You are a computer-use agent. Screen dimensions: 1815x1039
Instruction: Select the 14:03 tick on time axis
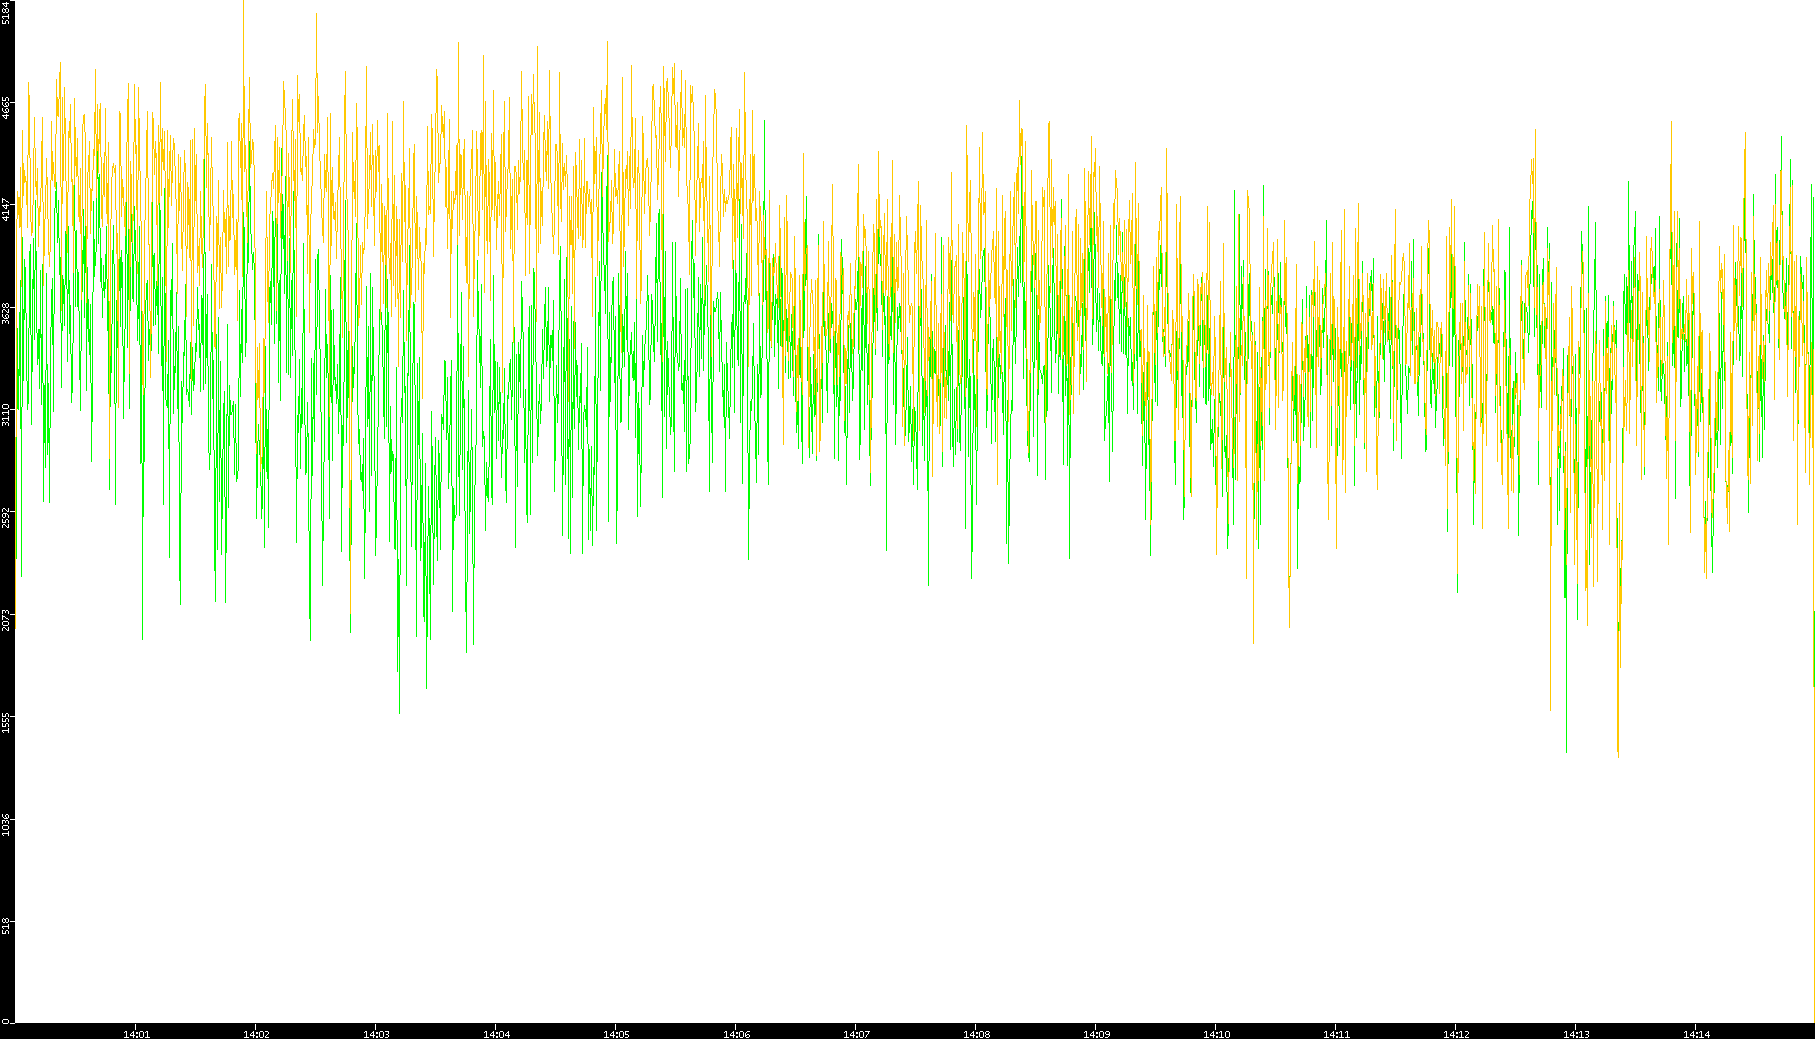pos(376,1034)
